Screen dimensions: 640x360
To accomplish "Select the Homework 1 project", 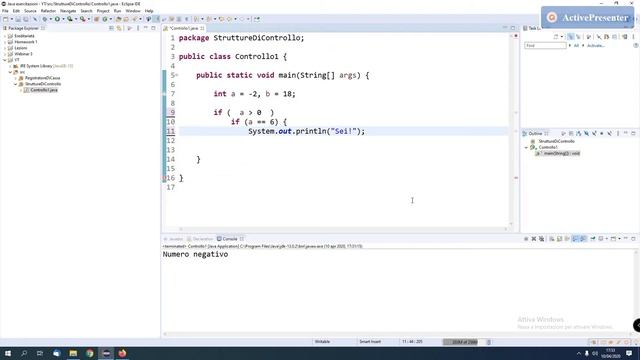I will 25,42.
